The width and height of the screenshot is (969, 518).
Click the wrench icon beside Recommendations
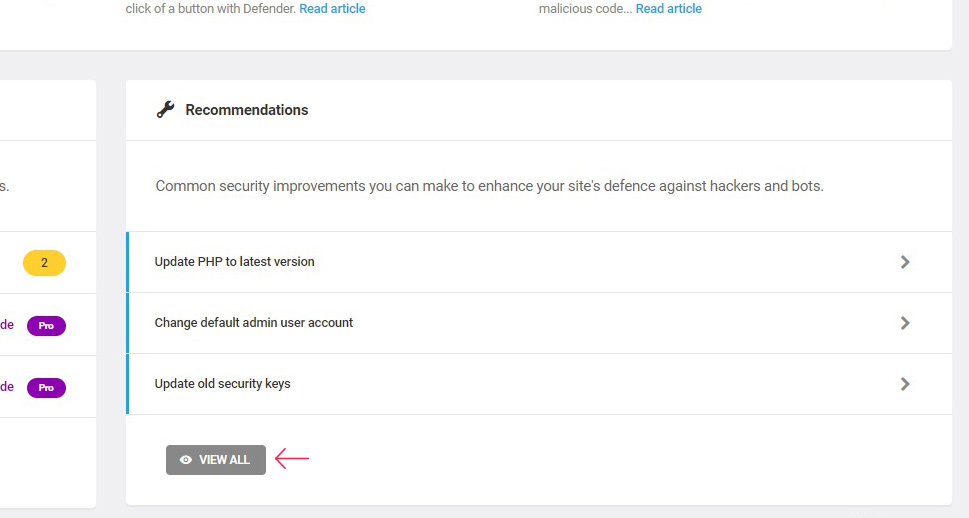(165, 109)
